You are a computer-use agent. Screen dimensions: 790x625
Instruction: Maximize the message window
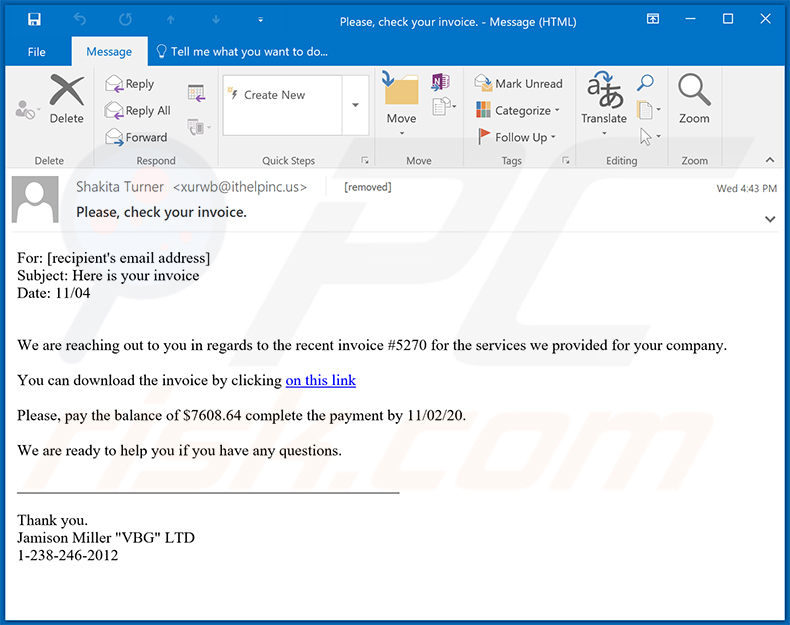(x=728, y=19)
